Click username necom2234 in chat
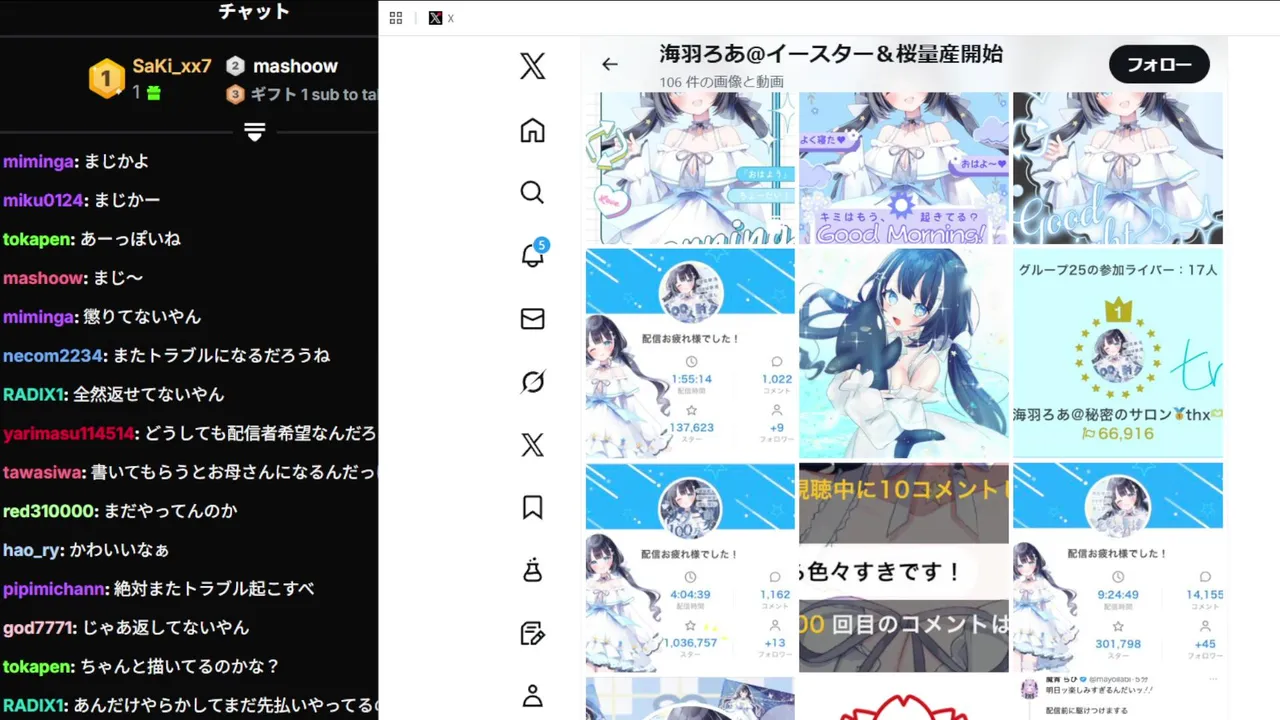This screenshot has height=720, width=1280. [53, 355]
